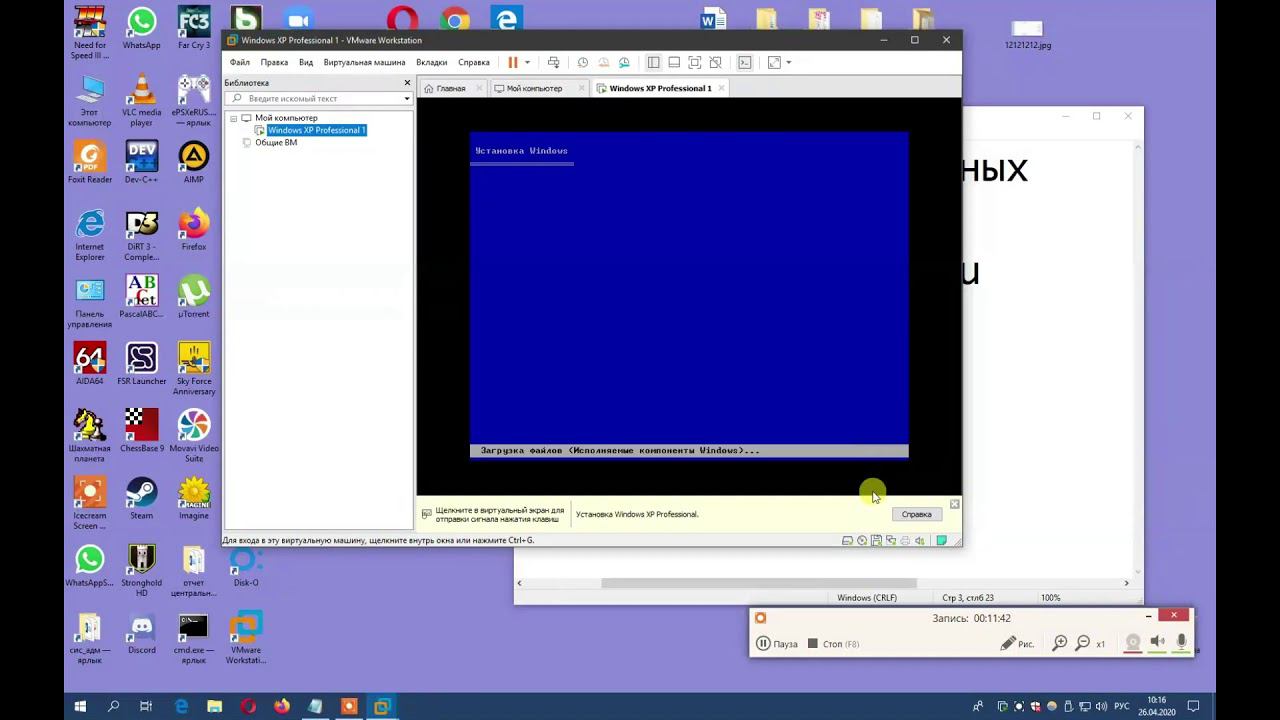Focus the library search text field
Screen dimensions: 1280x720
coord(316,98)
